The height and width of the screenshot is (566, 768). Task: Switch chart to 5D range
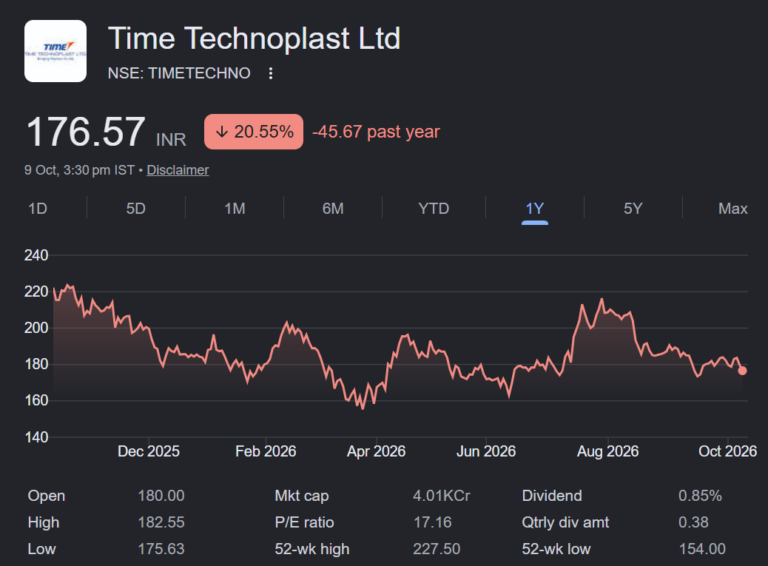(136, 209)
